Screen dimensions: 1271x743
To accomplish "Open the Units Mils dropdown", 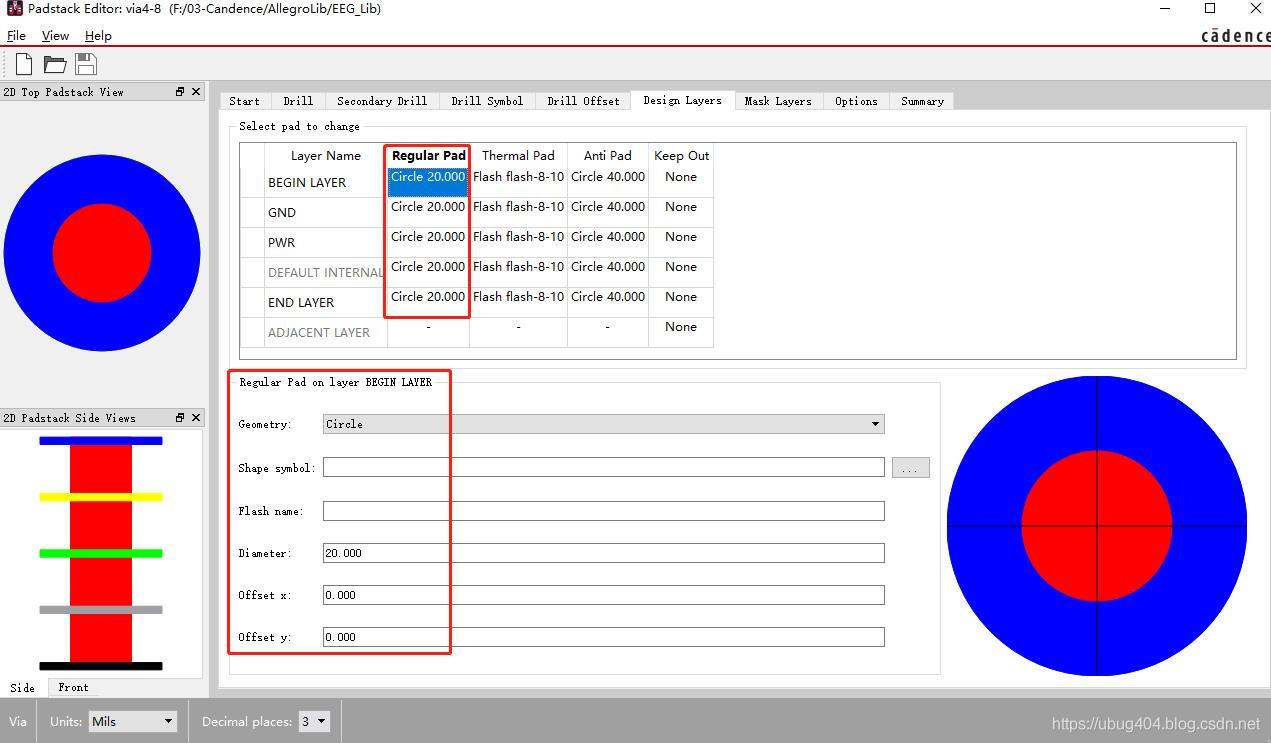I will click(x=133, y=721).
